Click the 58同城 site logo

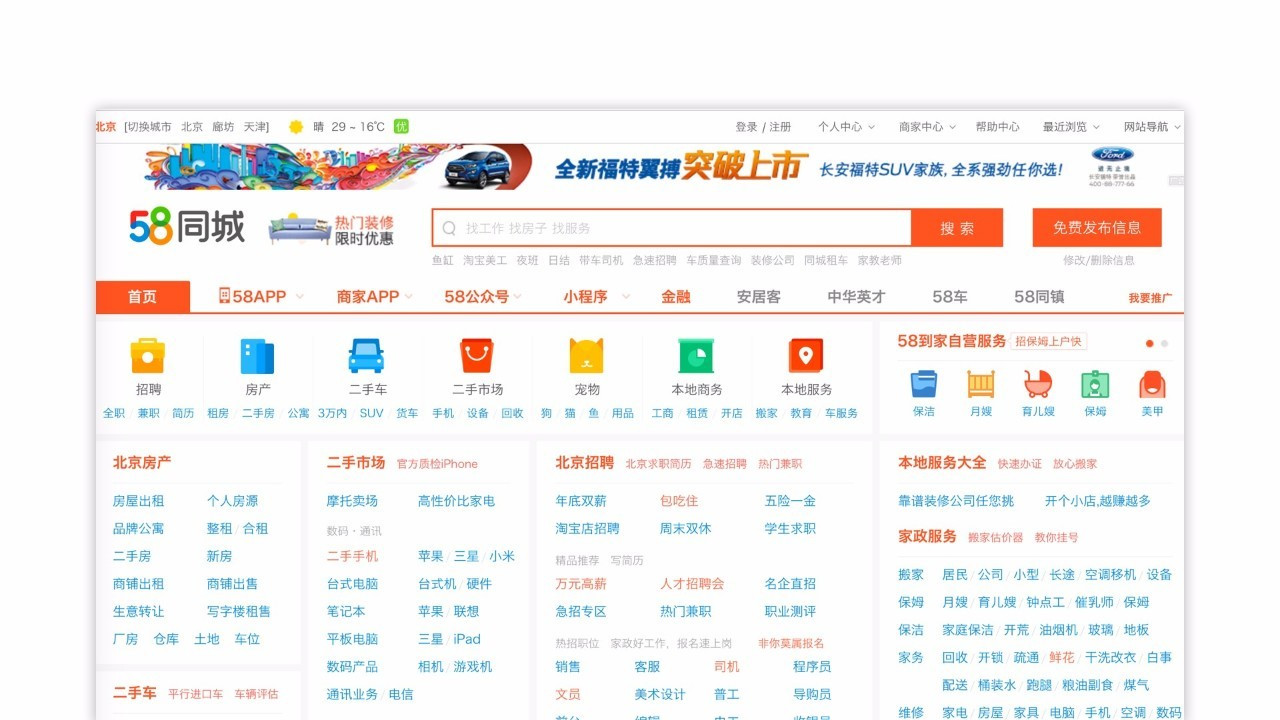(x=187, y=227)
